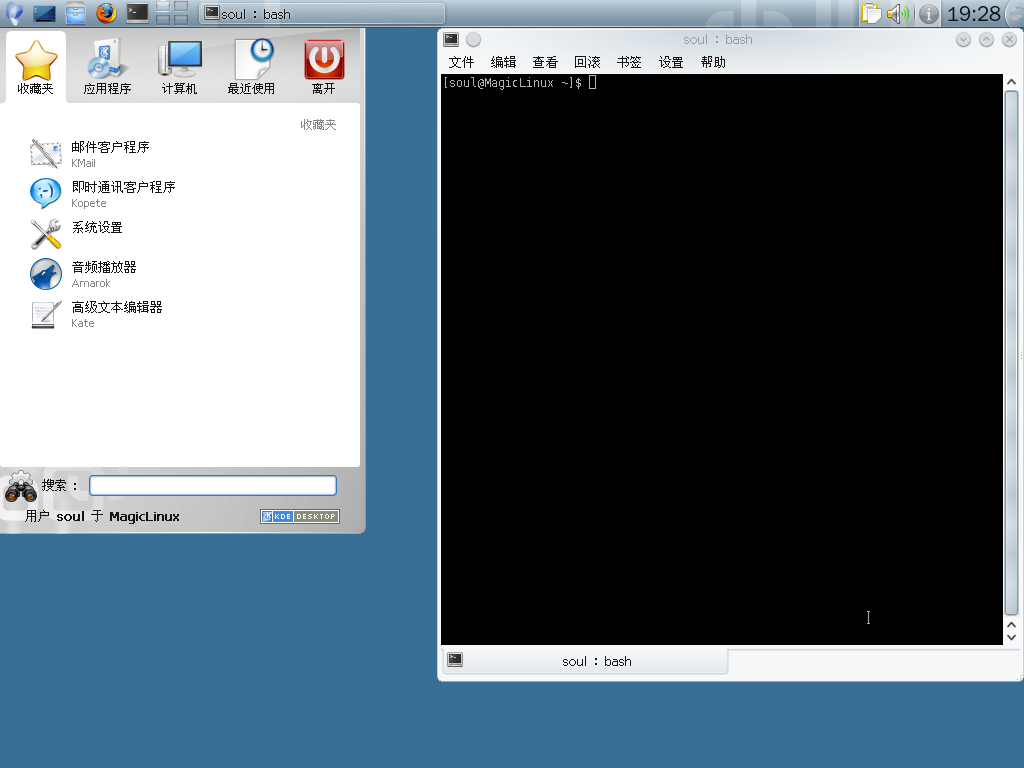
Task: Open the 查看 menu in Konsole
Action: (x=545, y=62)
